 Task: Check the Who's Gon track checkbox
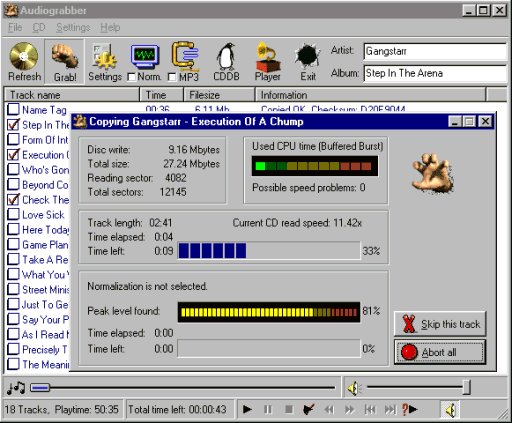pos(13,169)
